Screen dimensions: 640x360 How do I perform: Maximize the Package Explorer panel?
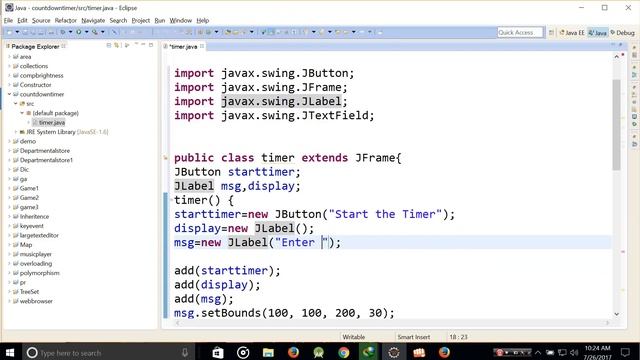point(151,45)
